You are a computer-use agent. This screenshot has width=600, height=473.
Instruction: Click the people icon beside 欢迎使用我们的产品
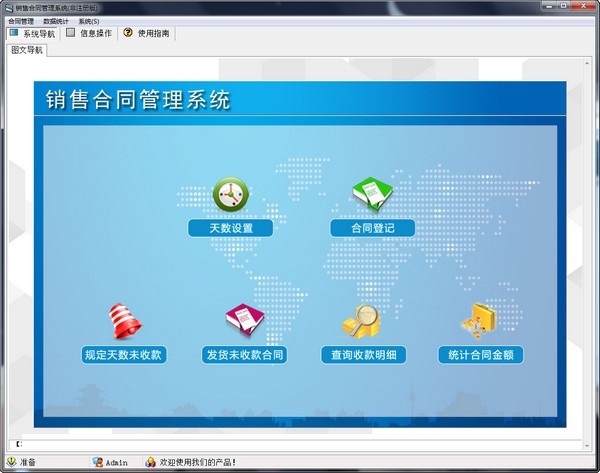click(150, 462)
